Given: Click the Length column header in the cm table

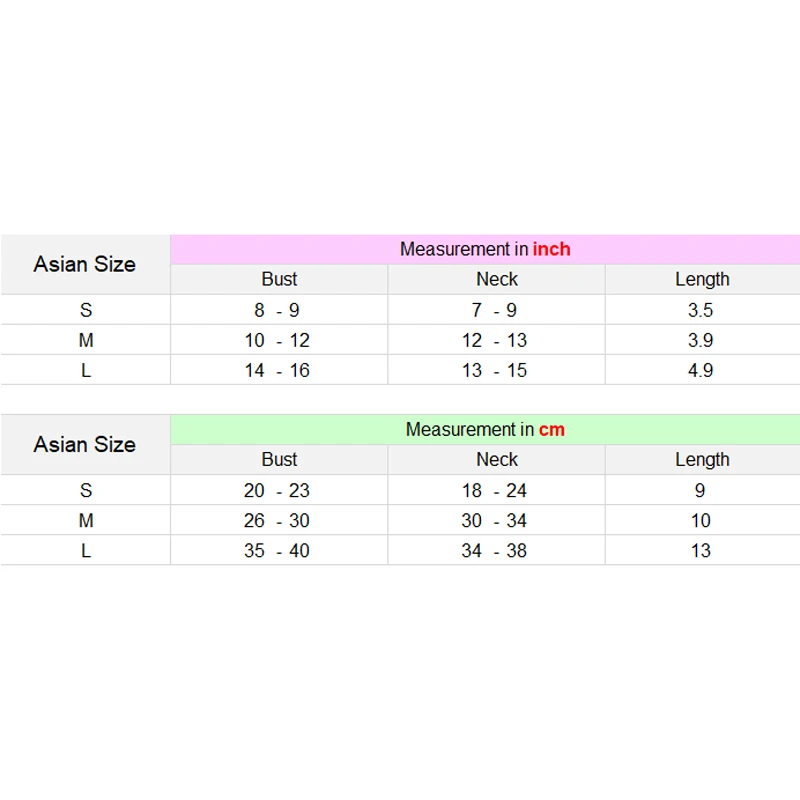Looking at the screenshot, I should [701, 459].
